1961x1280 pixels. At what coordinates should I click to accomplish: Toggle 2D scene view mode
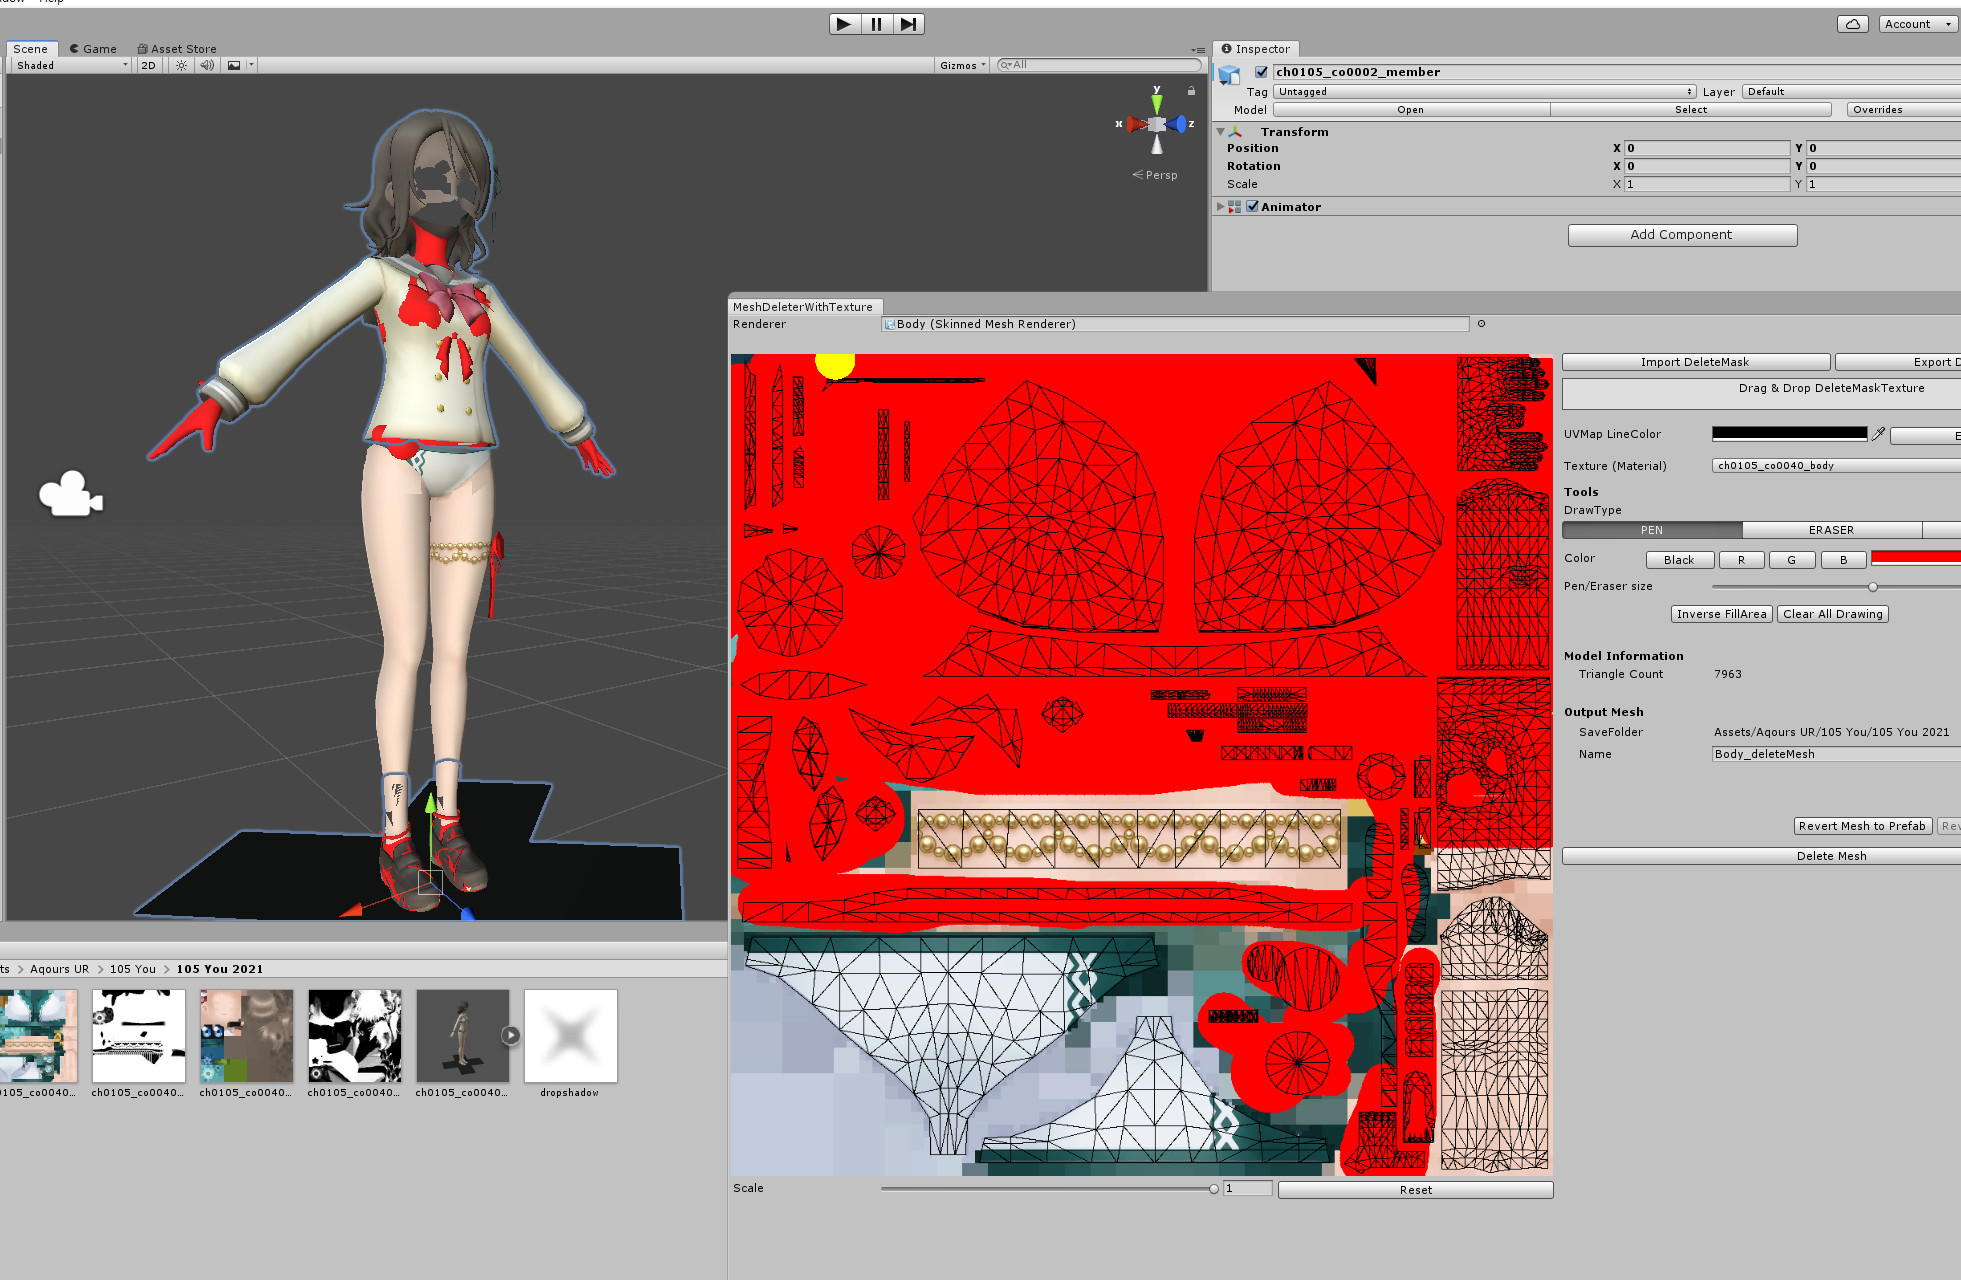tap(148, 65)
